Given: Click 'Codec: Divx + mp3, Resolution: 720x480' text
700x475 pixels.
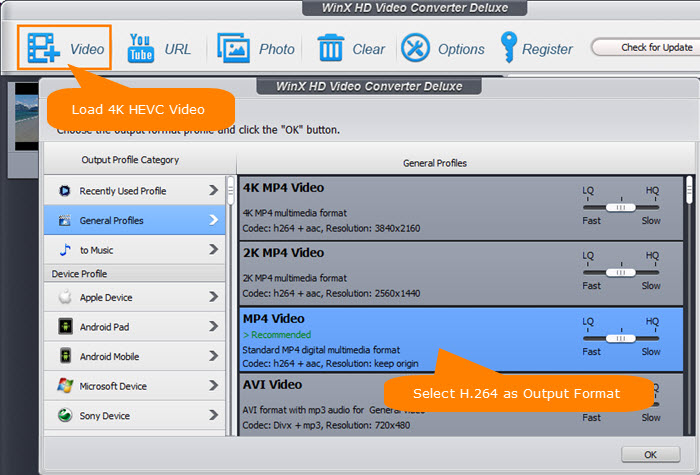Looking at the screenshot, I should [326, 425].
